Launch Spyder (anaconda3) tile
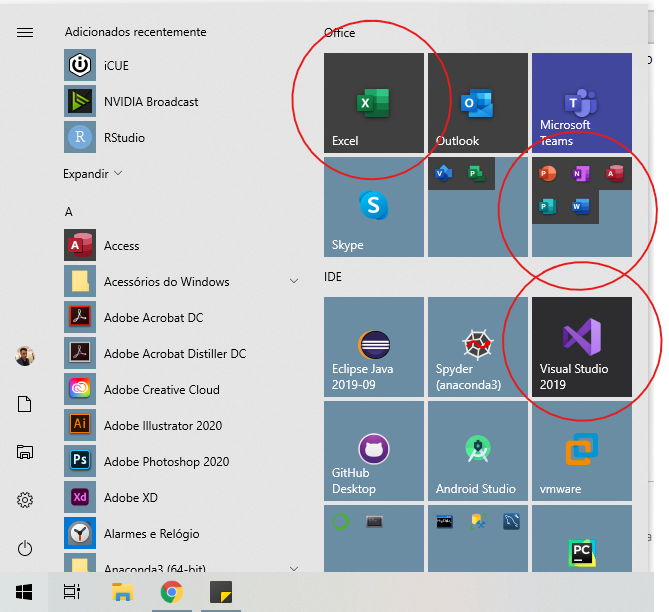This screenshot has height=612, width=669. coord(478,347)
